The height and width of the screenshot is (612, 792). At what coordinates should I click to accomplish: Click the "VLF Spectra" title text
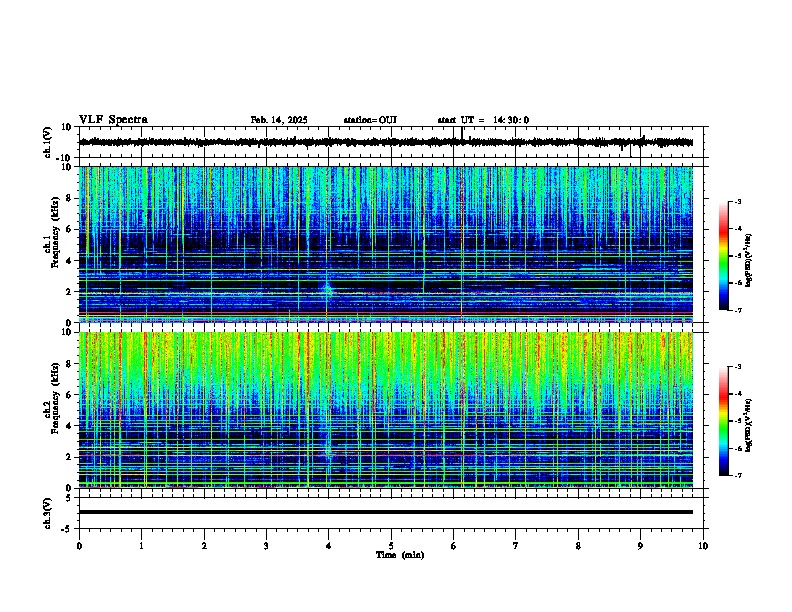tap(113, 120)
